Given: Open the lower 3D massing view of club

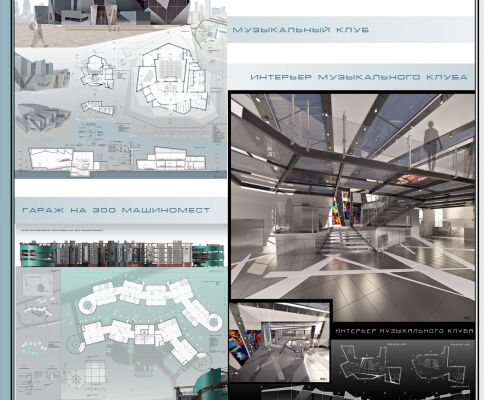Looking at the screenshot, I should 43,117.
